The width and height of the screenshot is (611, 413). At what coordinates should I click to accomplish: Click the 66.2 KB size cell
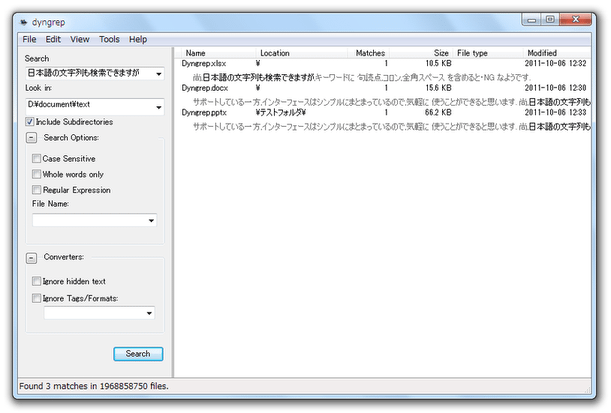(x=438, y=113)
